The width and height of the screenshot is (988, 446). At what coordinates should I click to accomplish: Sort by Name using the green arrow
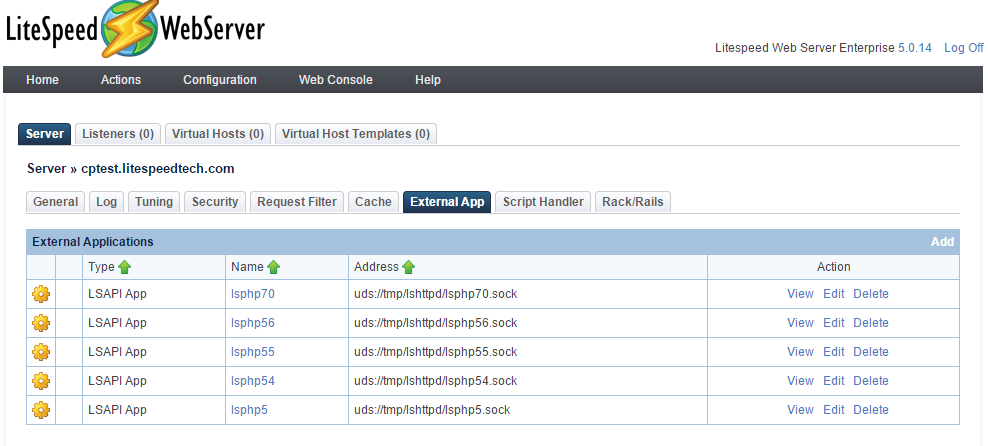click(273, 267)
